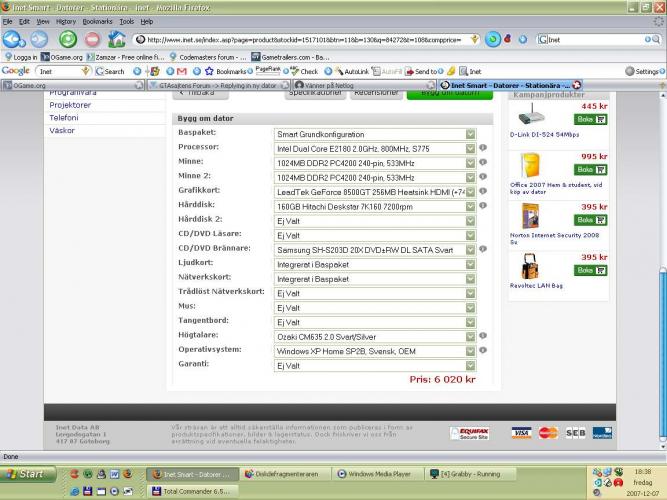Click the browser Back arrow button
Viewport: 667px width, 500px height.
pyautogui.click(x=13, y=39)
